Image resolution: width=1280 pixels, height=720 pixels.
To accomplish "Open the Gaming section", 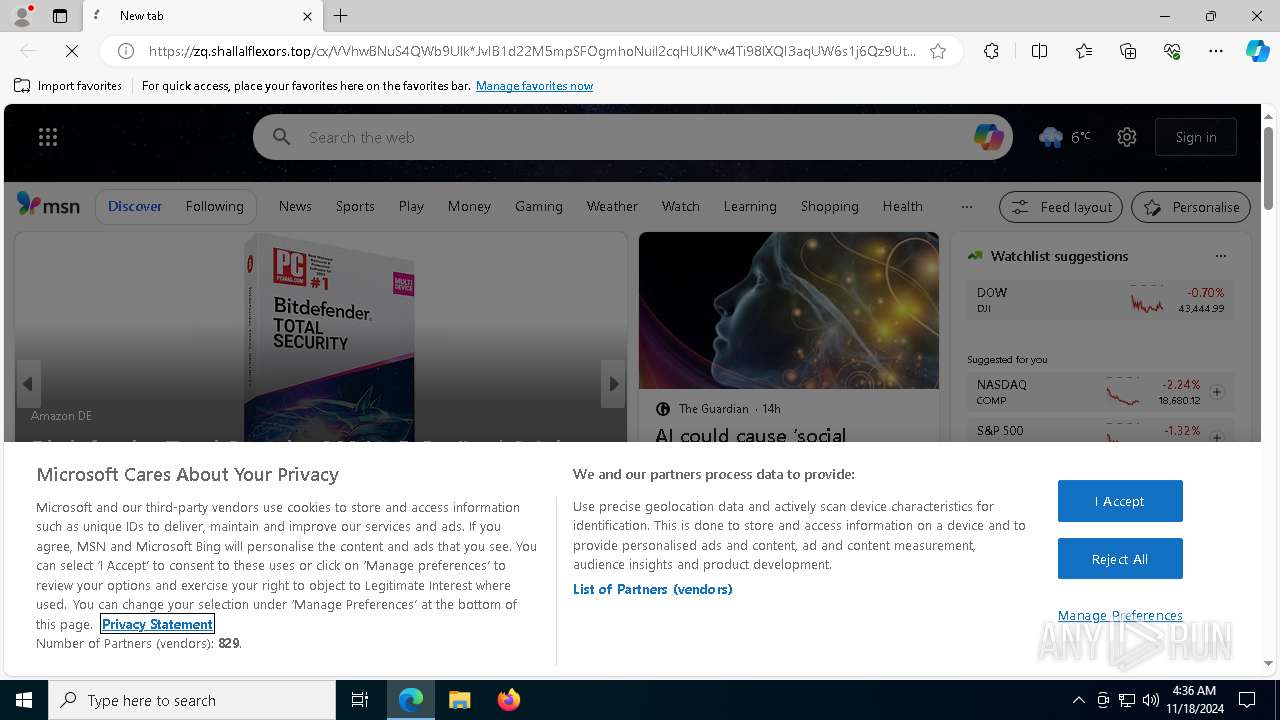I will (x=539, y=206).
